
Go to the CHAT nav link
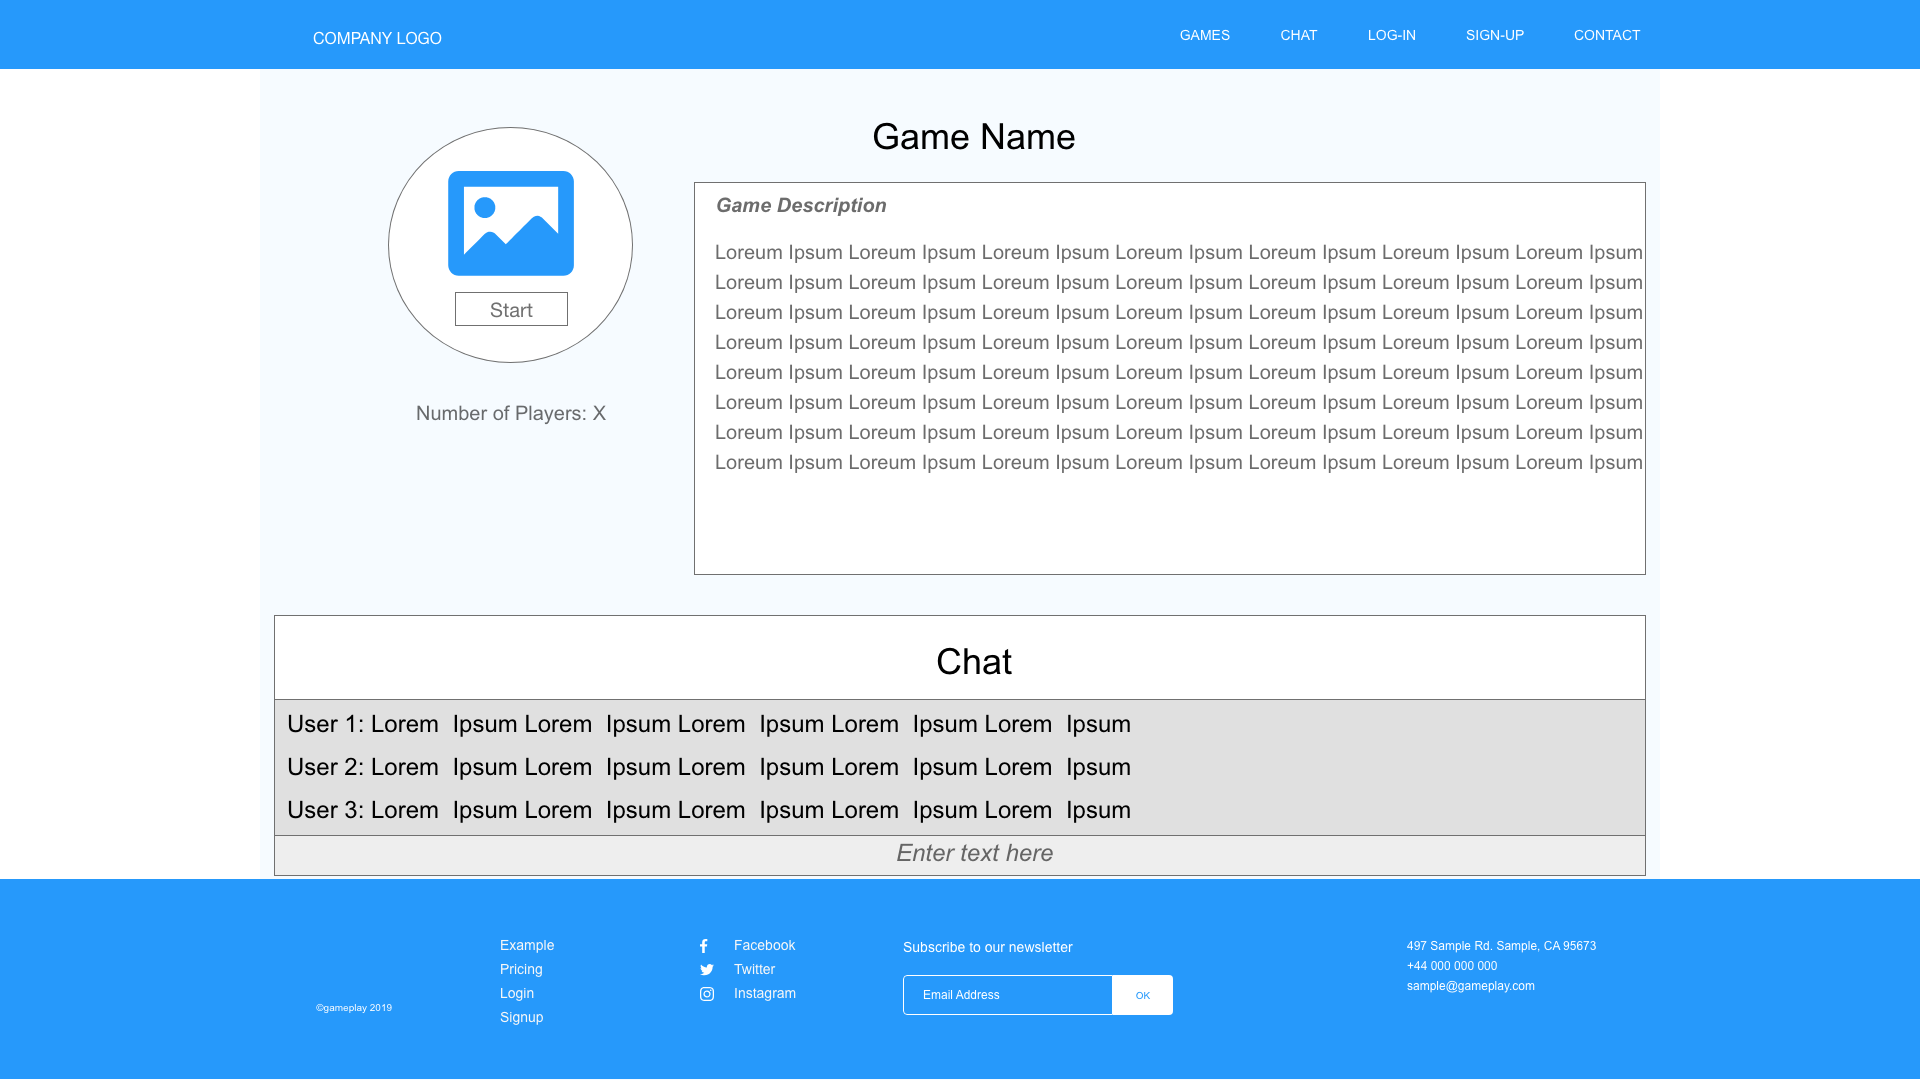pyautogui.click(x=1298, y=35)
